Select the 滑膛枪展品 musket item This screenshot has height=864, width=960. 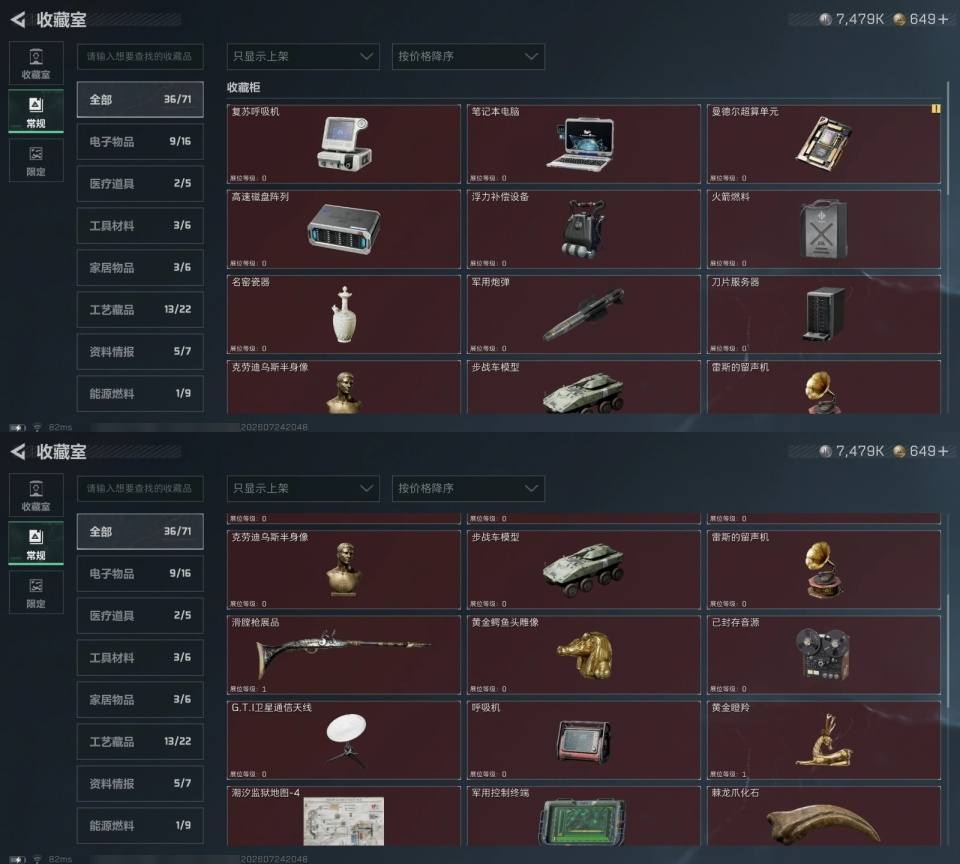(343, 655)
